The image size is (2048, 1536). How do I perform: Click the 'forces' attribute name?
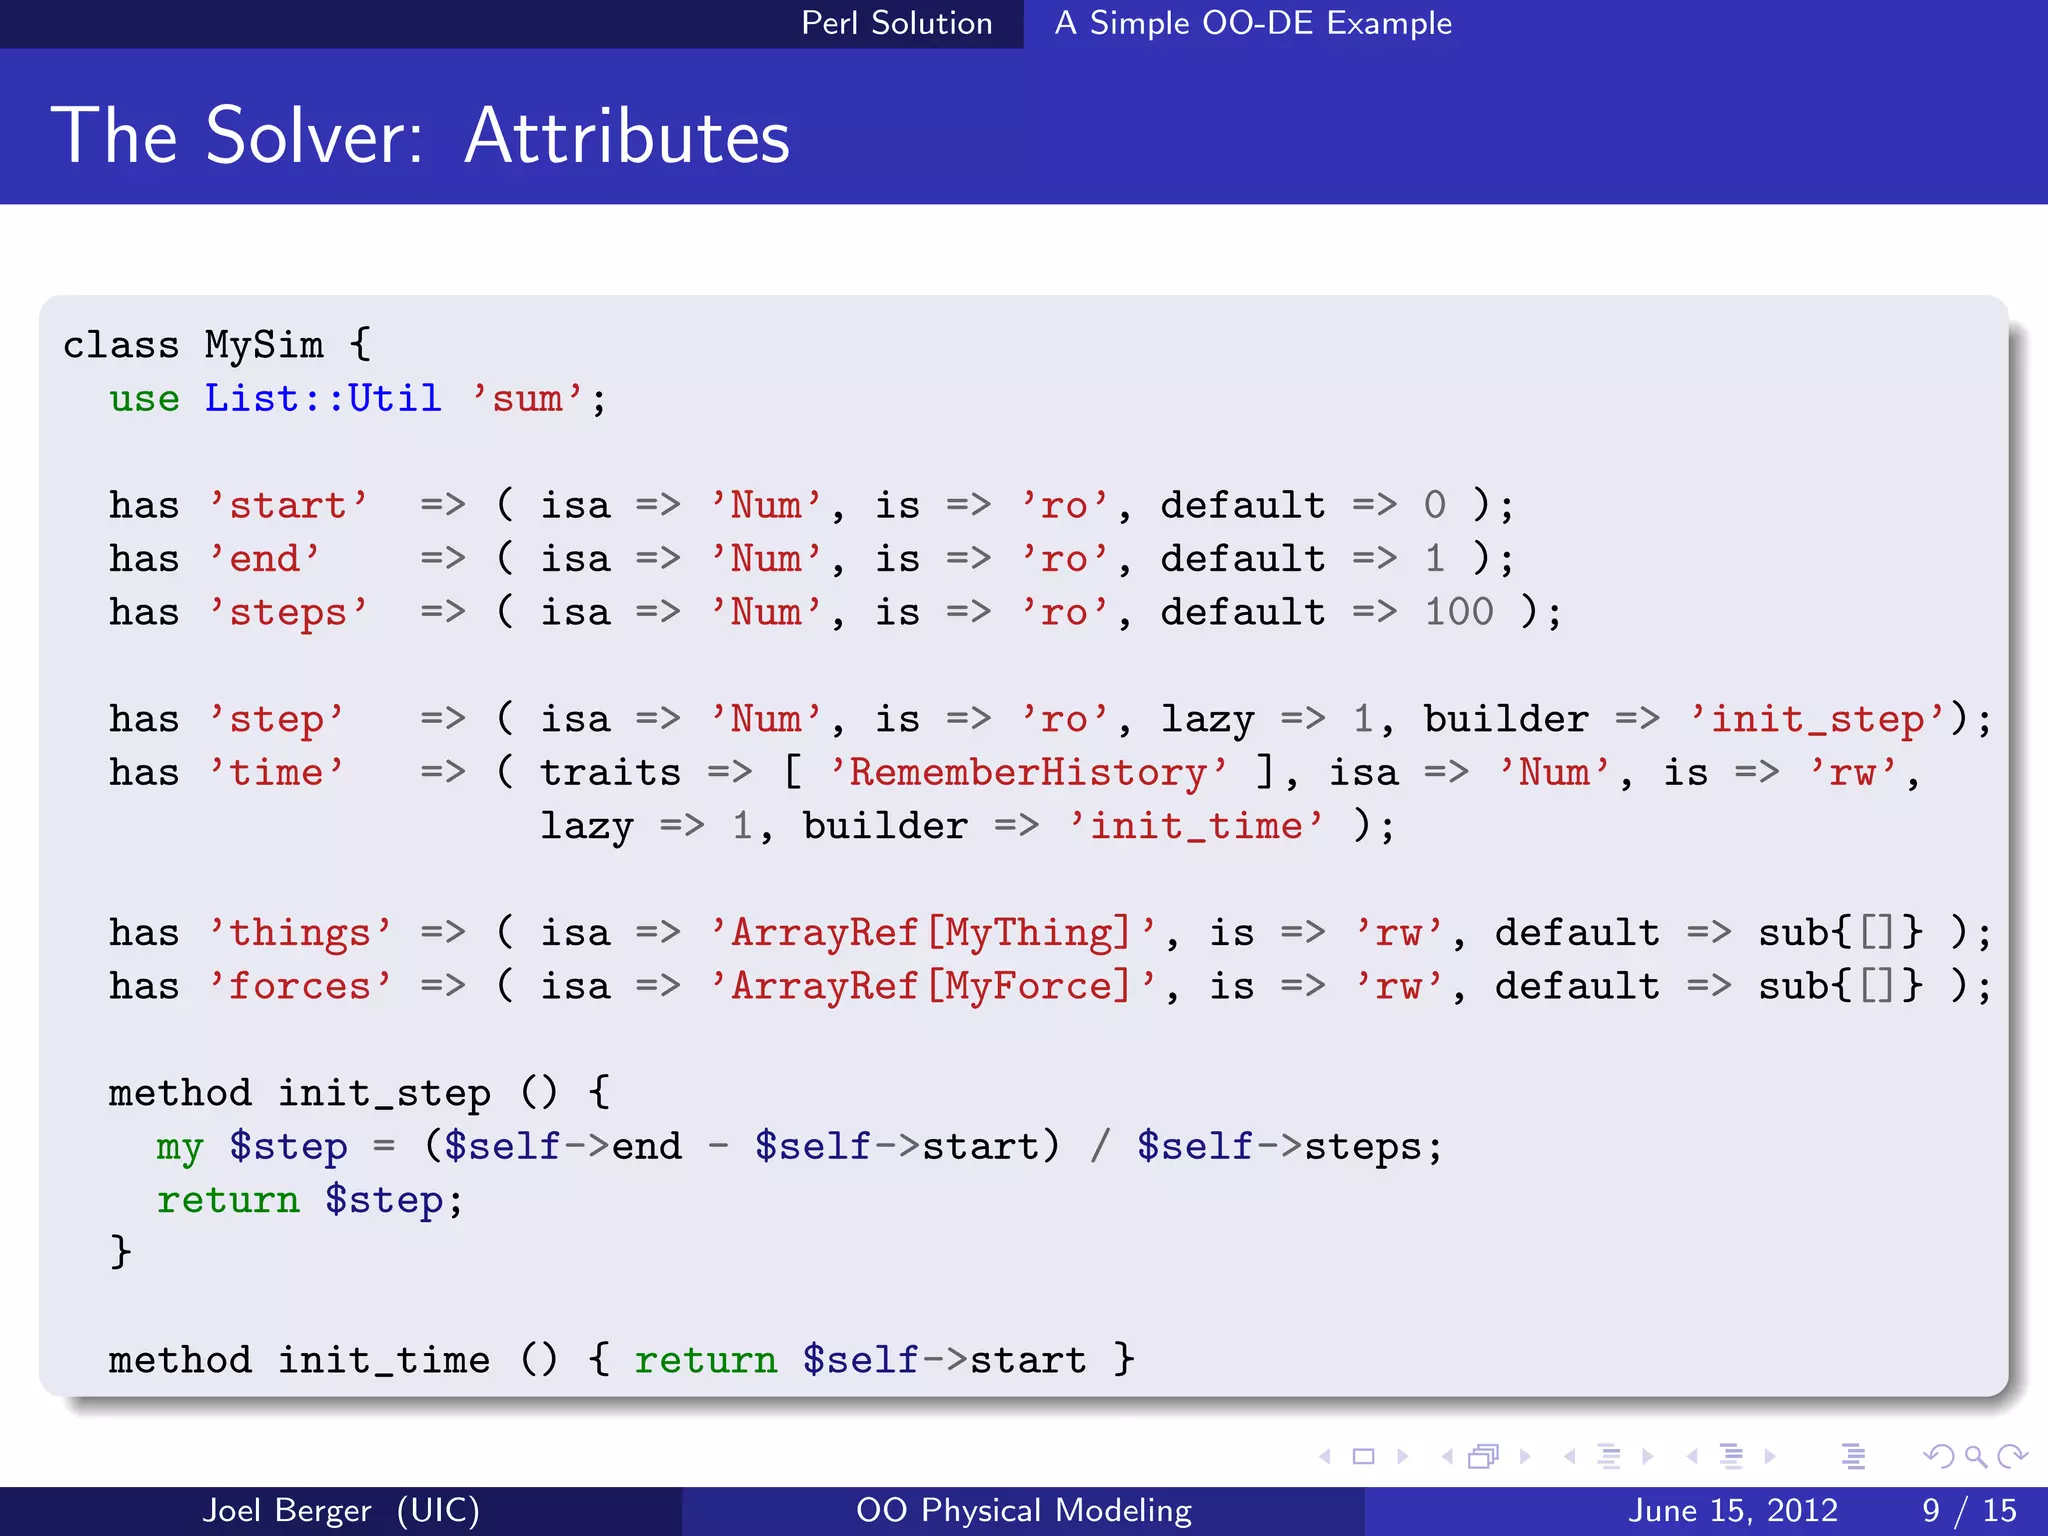point(300,986)
